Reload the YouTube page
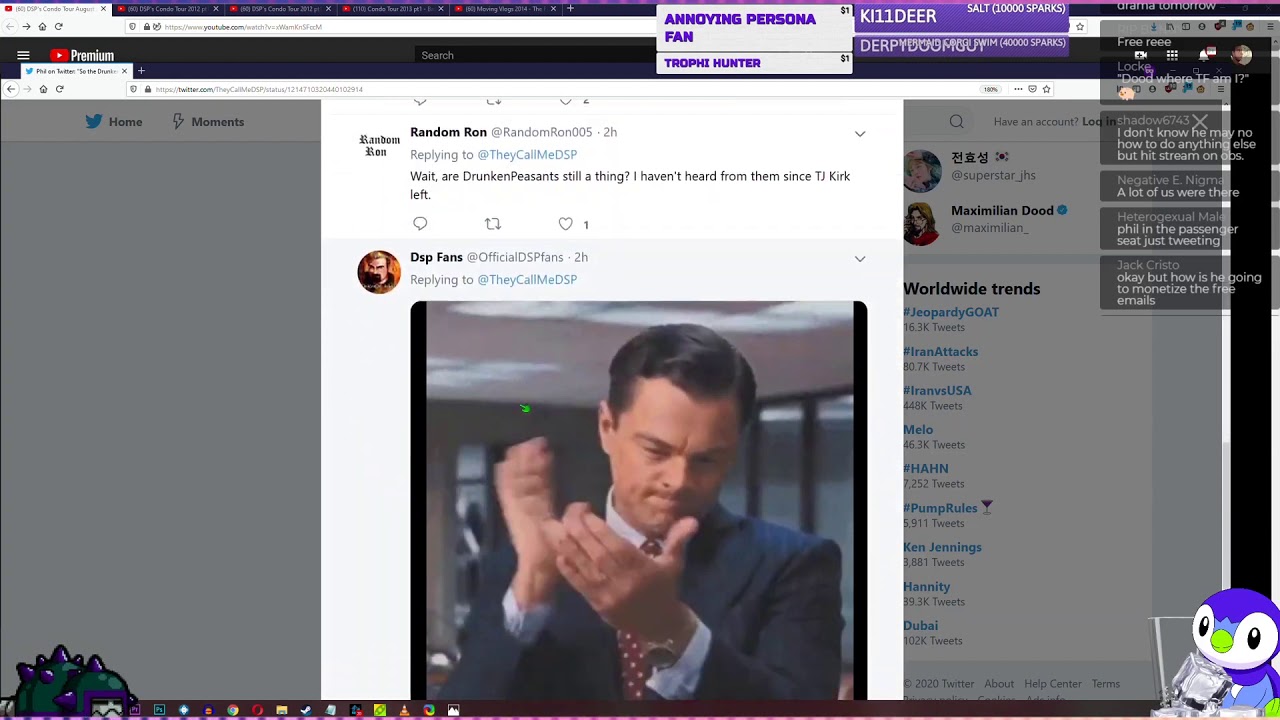This screenshot has width=1280, height=720. [x=58, y=27]
